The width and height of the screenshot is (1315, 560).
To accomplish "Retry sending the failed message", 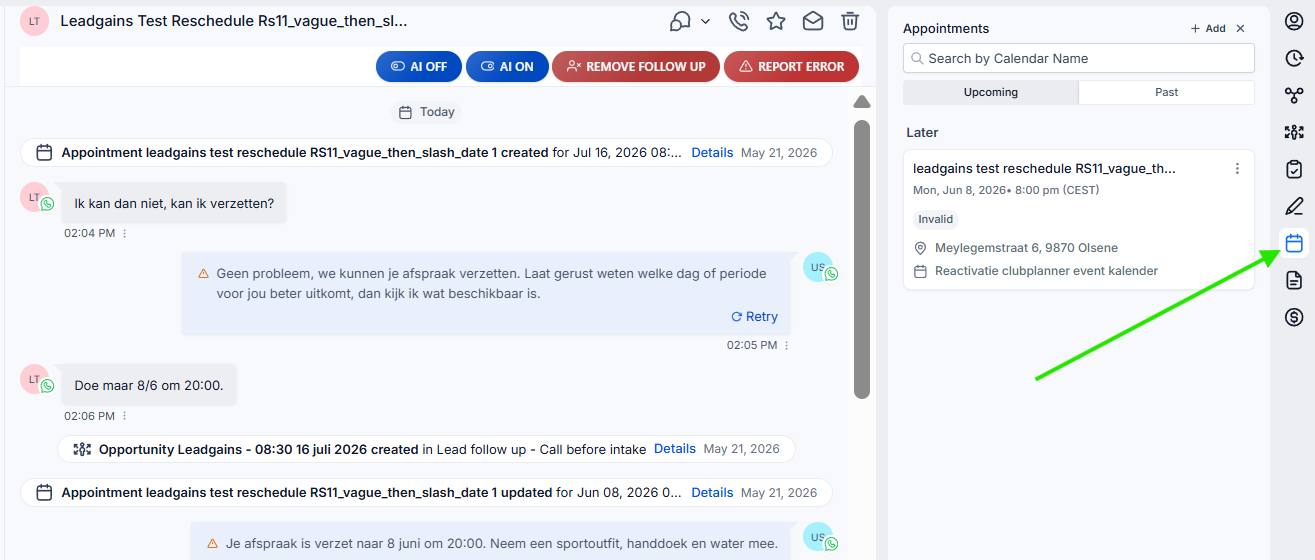I will point(754,316).
